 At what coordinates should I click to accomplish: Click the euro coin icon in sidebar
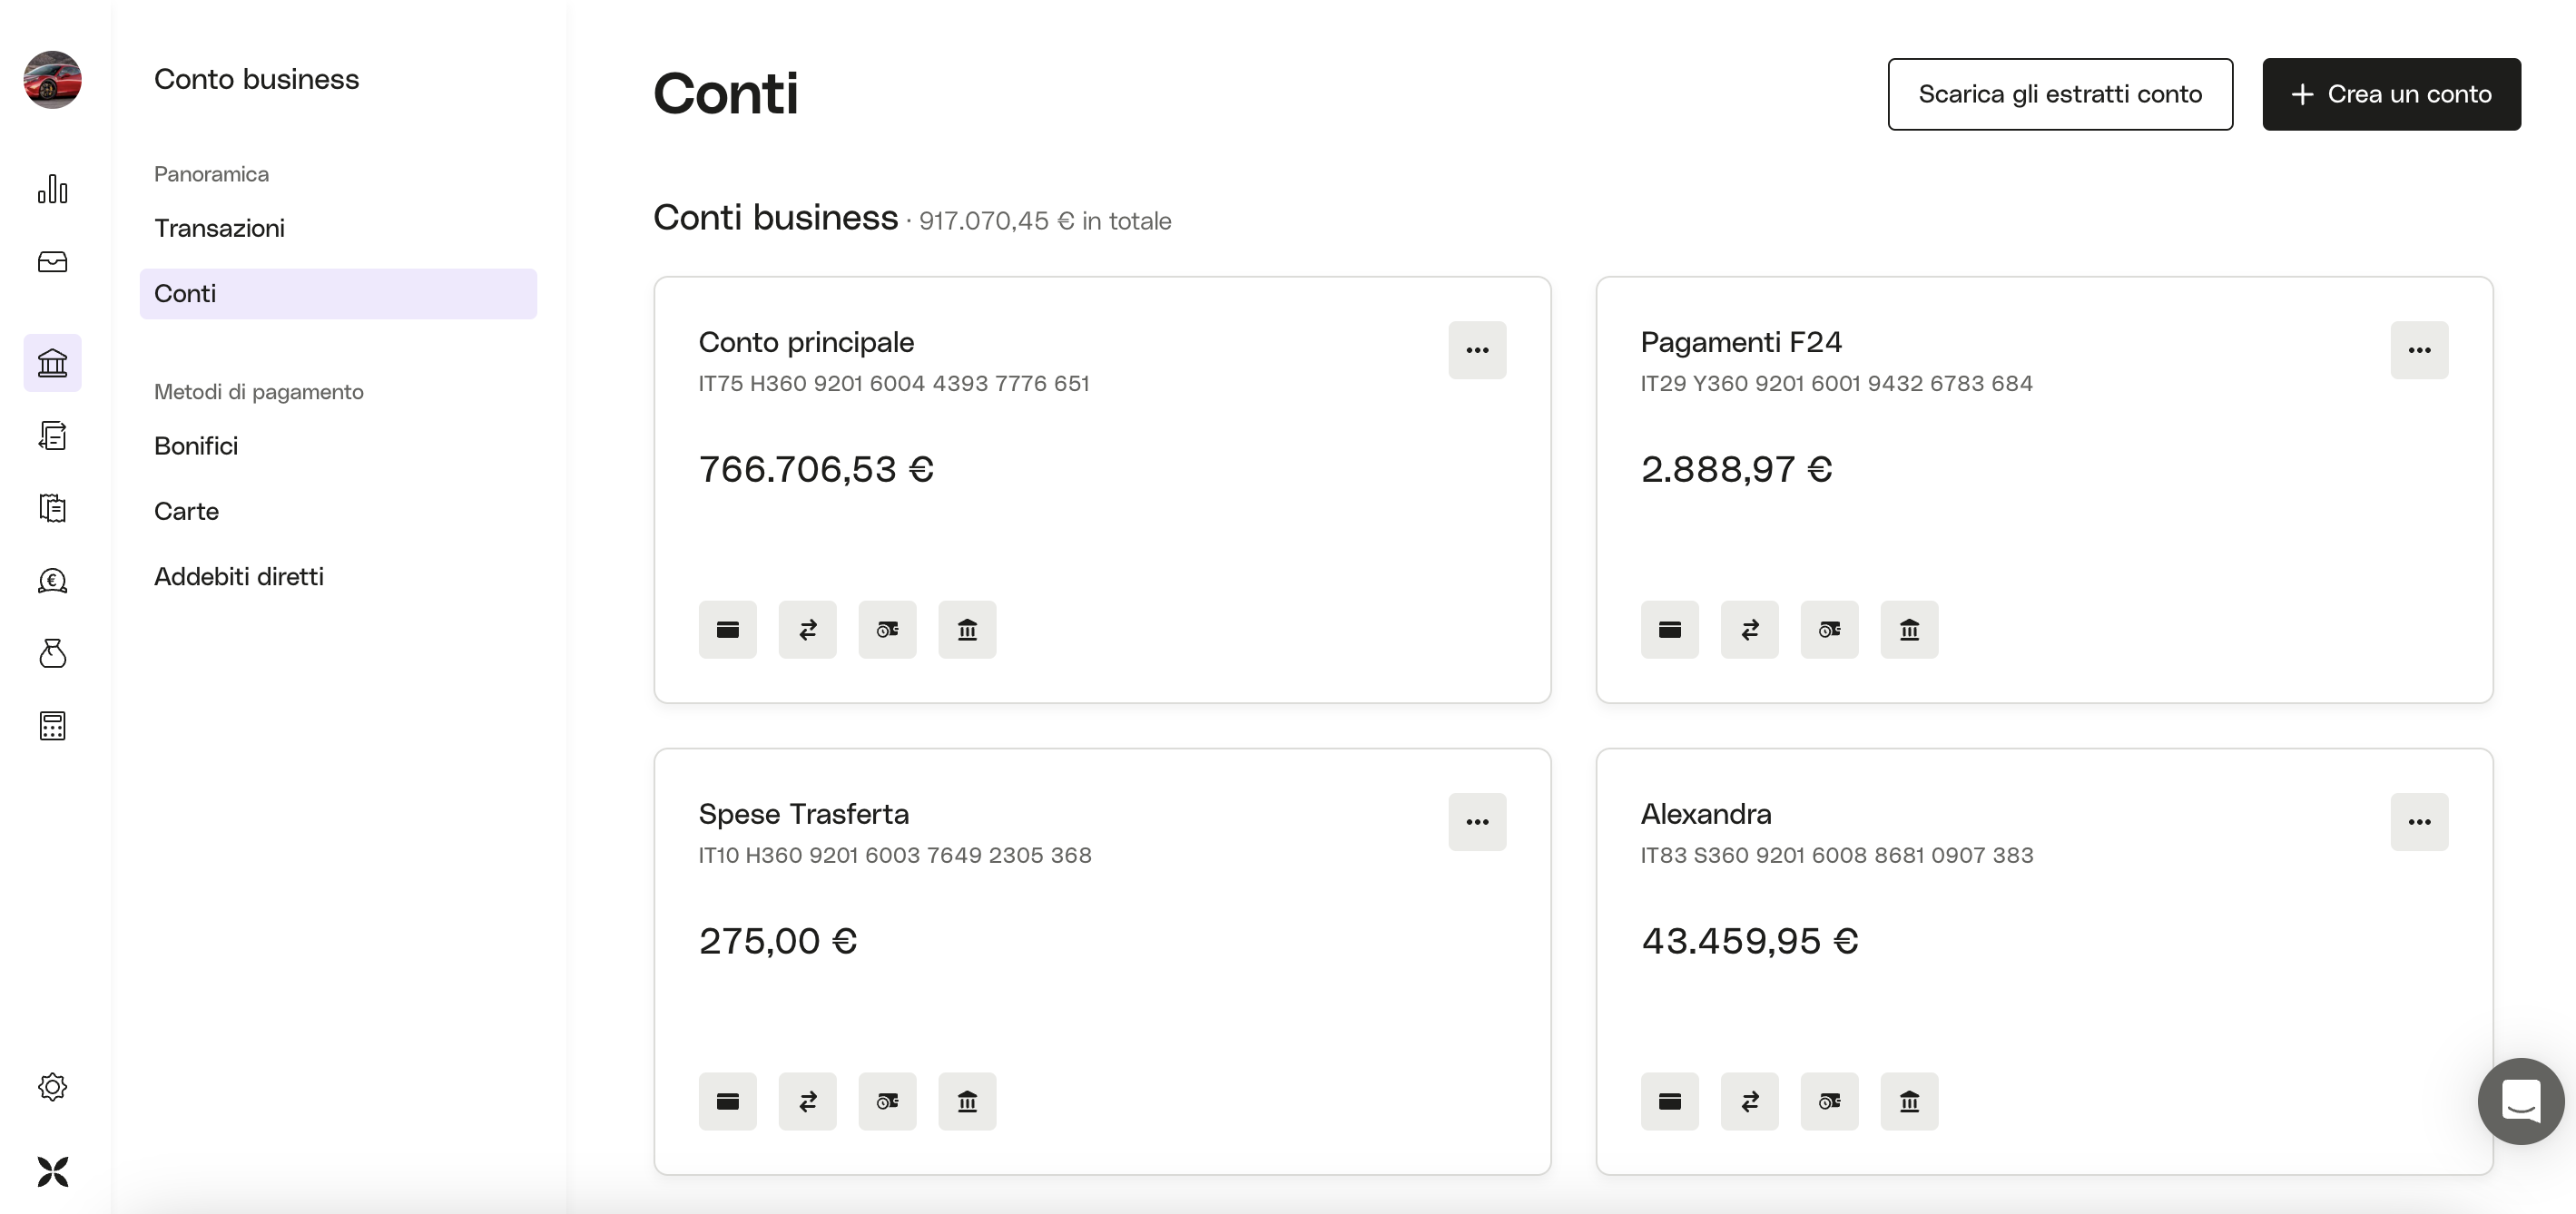coord(52,581)
